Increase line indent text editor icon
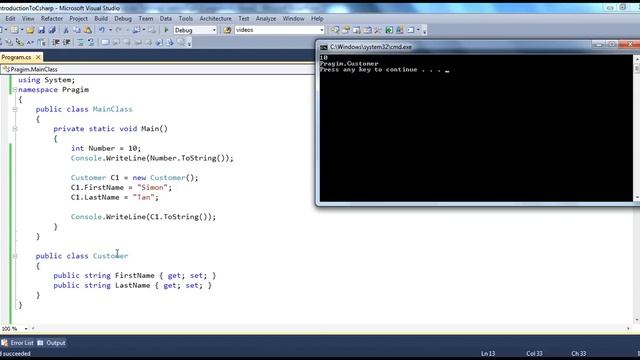640x360 pixels. tap(67, 42)
